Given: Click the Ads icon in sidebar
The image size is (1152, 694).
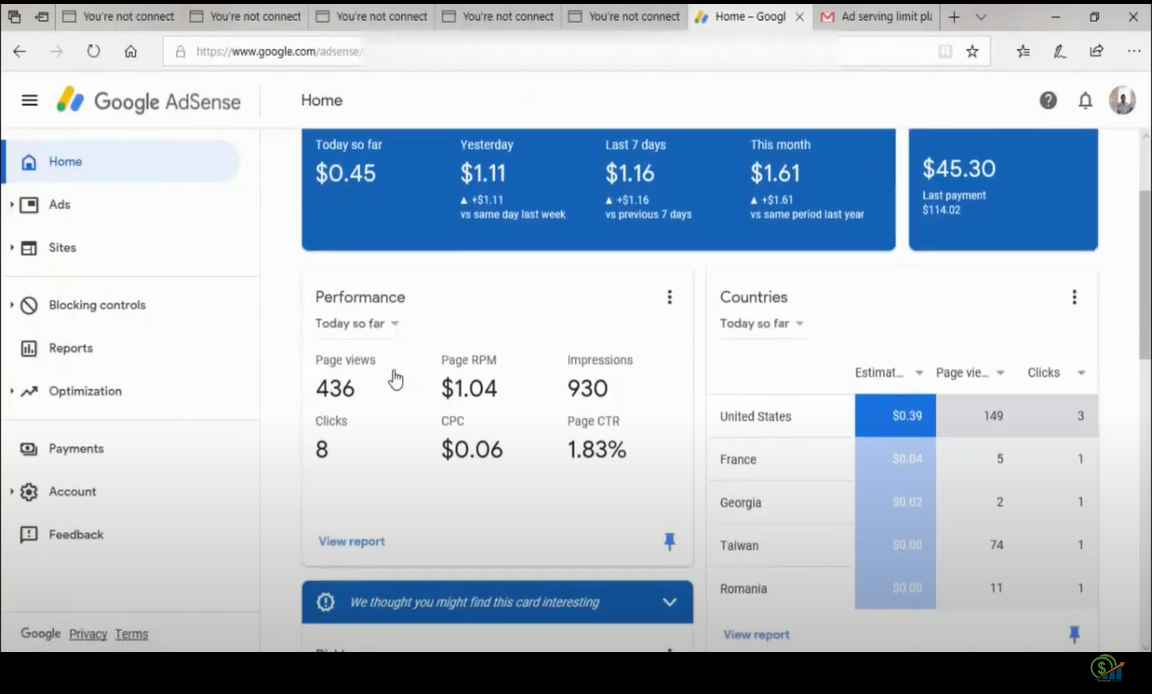Looking at the screenshot, I should pyautogui.click(x=29, y=205).
